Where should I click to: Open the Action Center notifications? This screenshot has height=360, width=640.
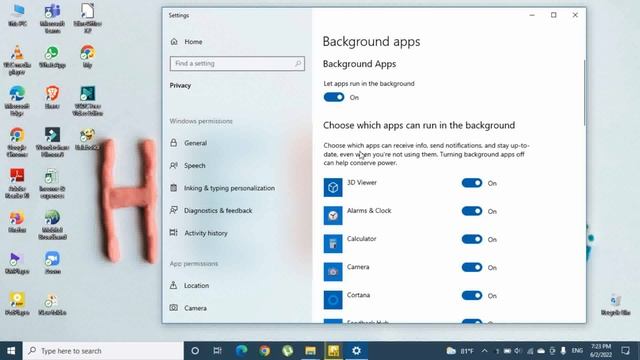point(625,351)
